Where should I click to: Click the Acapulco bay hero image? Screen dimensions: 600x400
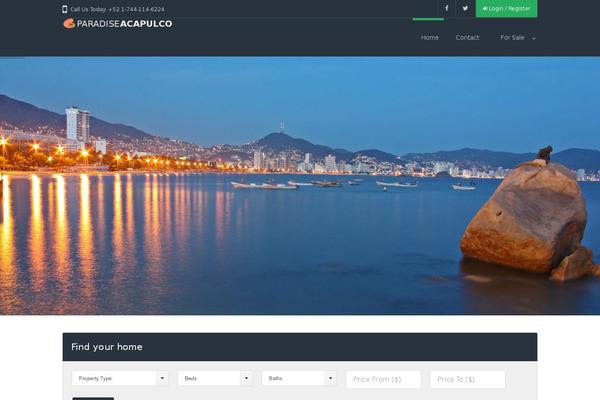point(300,186)
